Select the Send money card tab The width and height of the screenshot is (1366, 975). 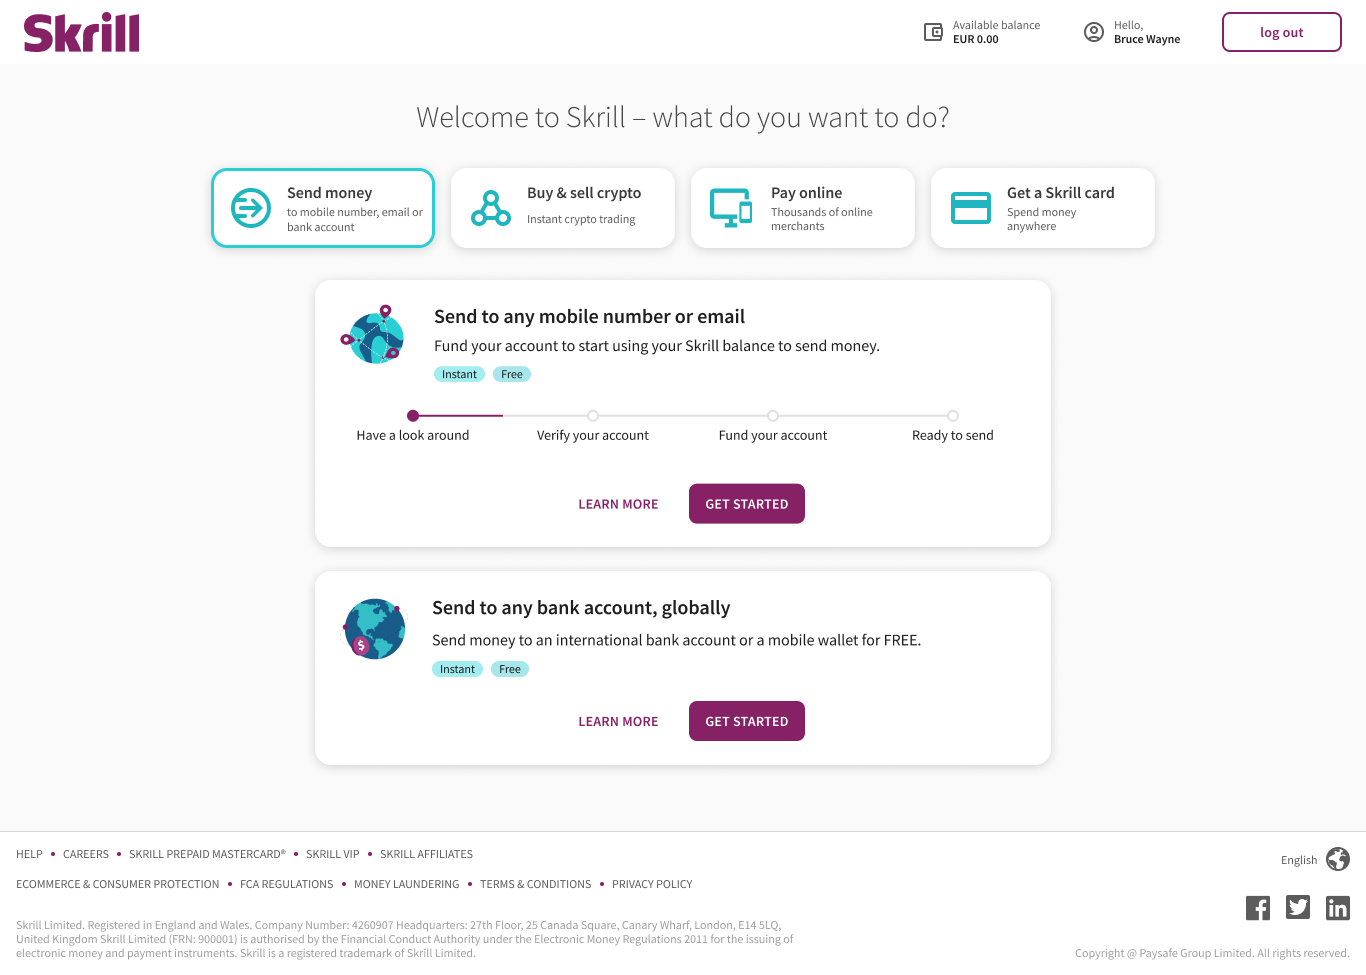(323, 208)
